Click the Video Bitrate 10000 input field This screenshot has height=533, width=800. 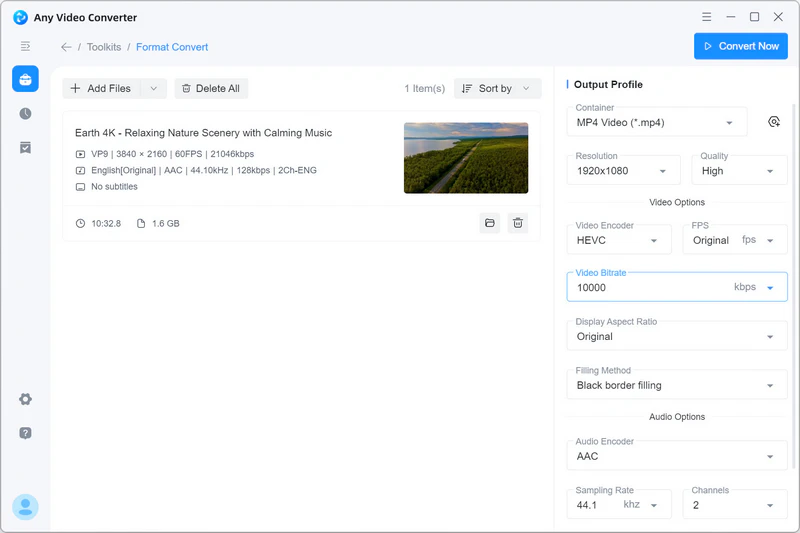click(650, 287)
